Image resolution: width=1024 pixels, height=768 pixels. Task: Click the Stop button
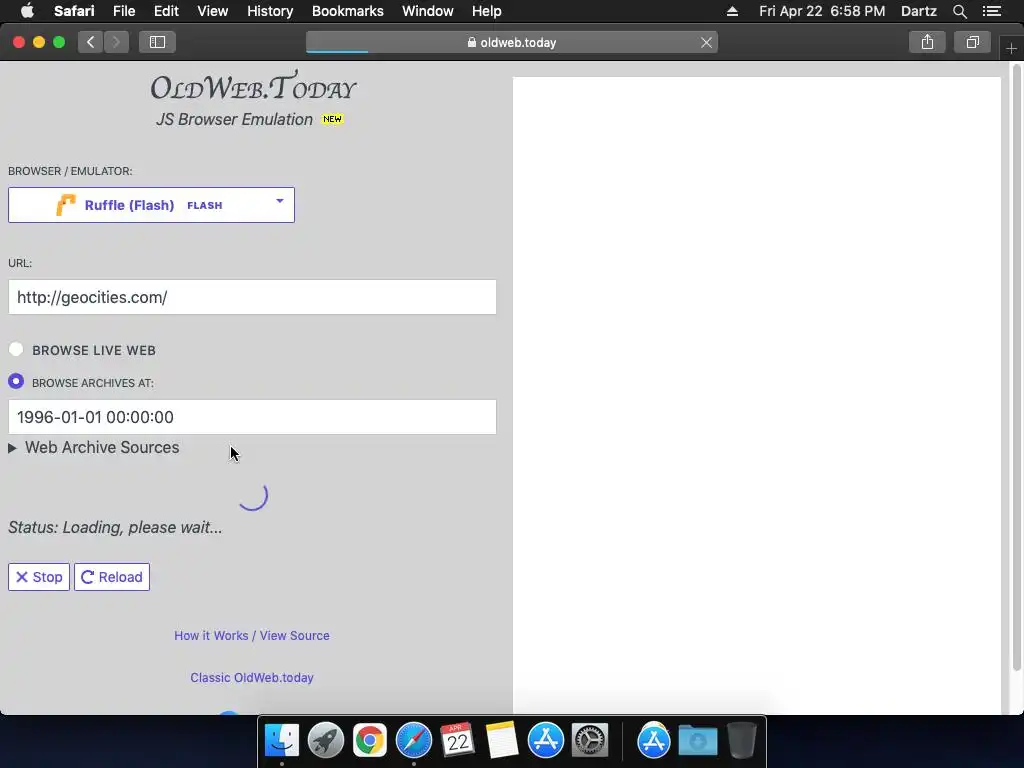click(x=39, y=577)
